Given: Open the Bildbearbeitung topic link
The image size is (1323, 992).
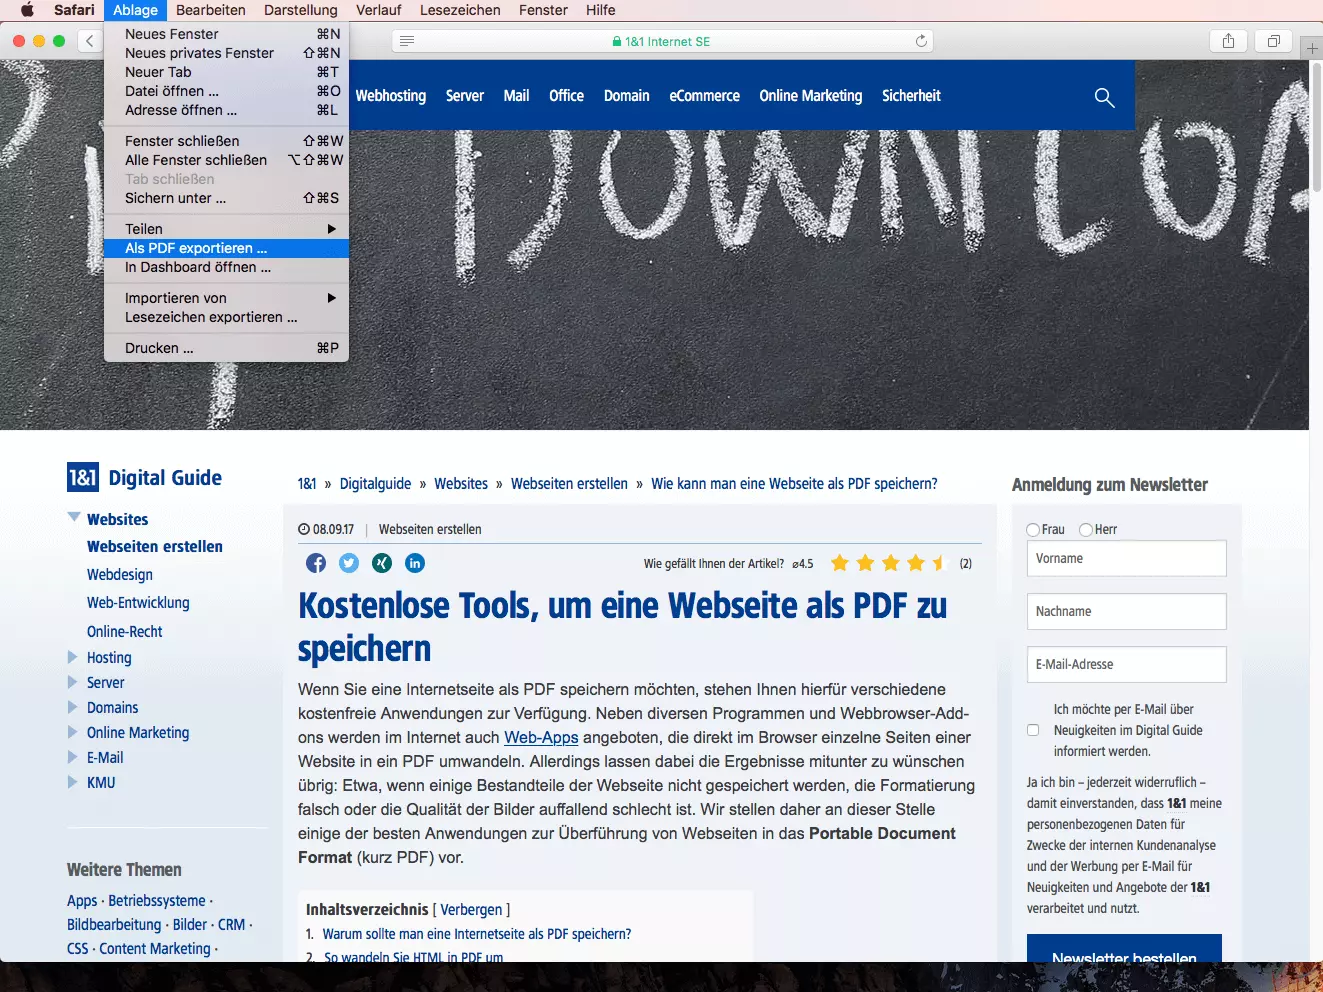Looking at the screenshot, I should (114, 925).
